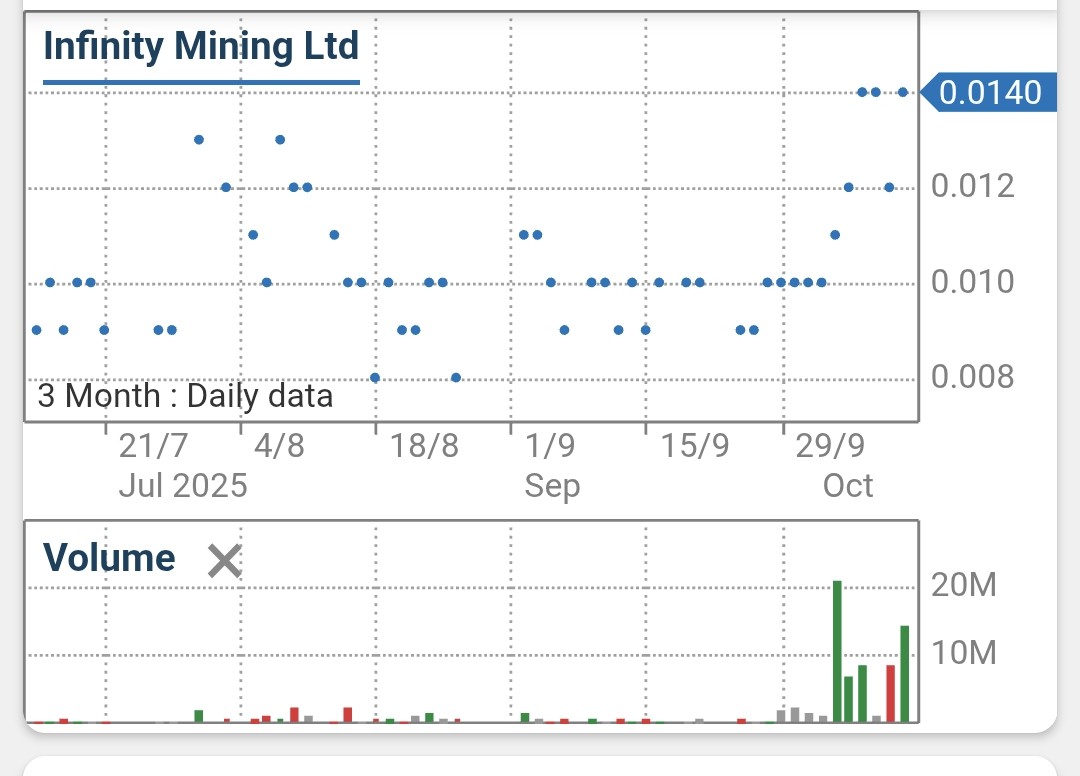Viewport: 1080px width, 776px height.
Task: Click the '3 Month : Daily data' label
Action: tap(185, 396)
